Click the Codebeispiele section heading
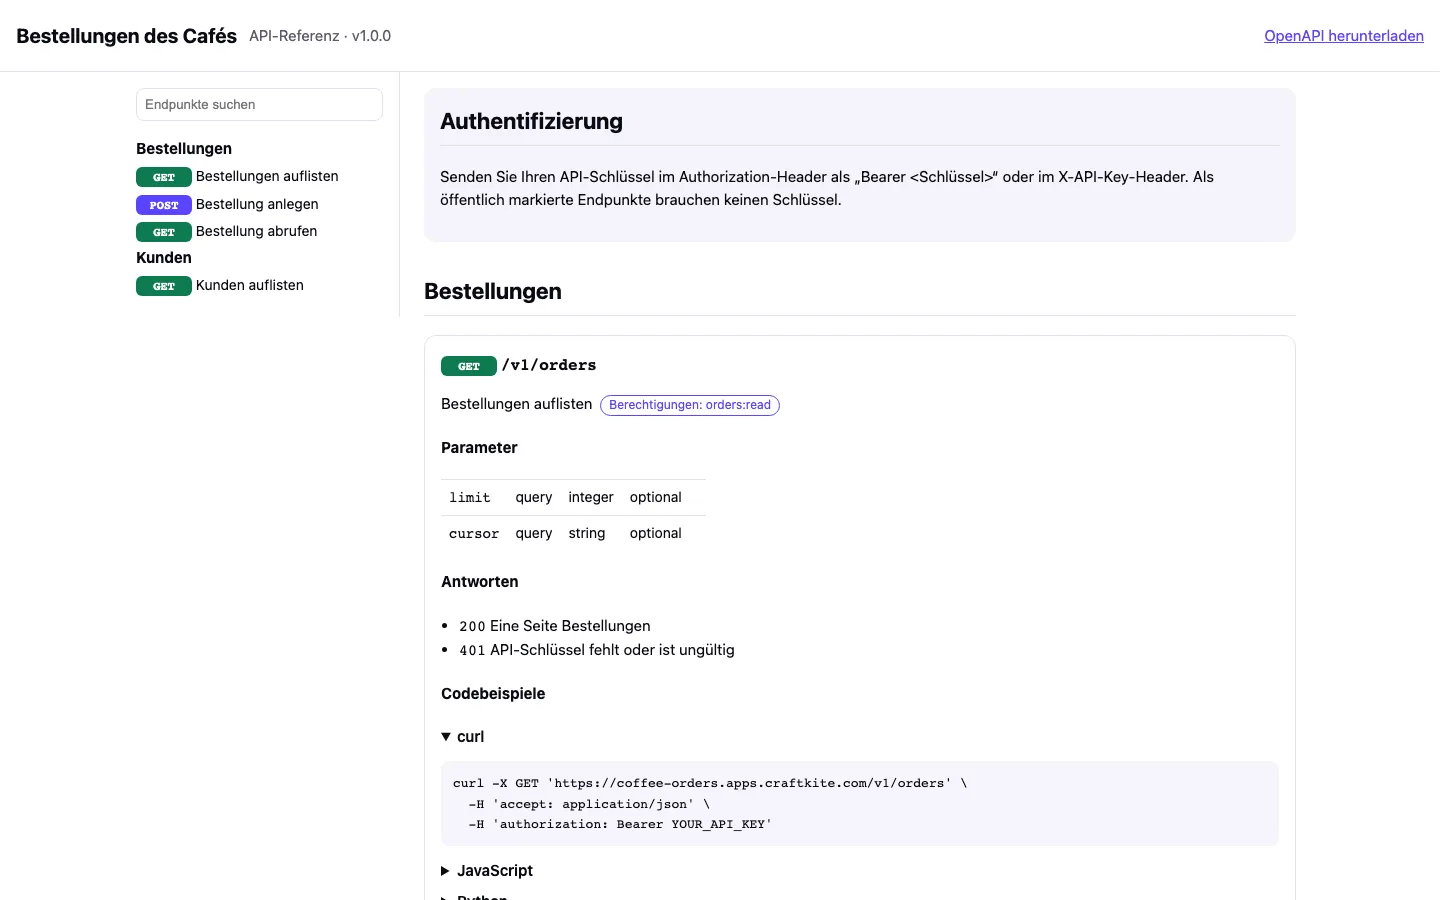Image resolution: width=1440 pixels, height=900 pixels. click(493, 694)
